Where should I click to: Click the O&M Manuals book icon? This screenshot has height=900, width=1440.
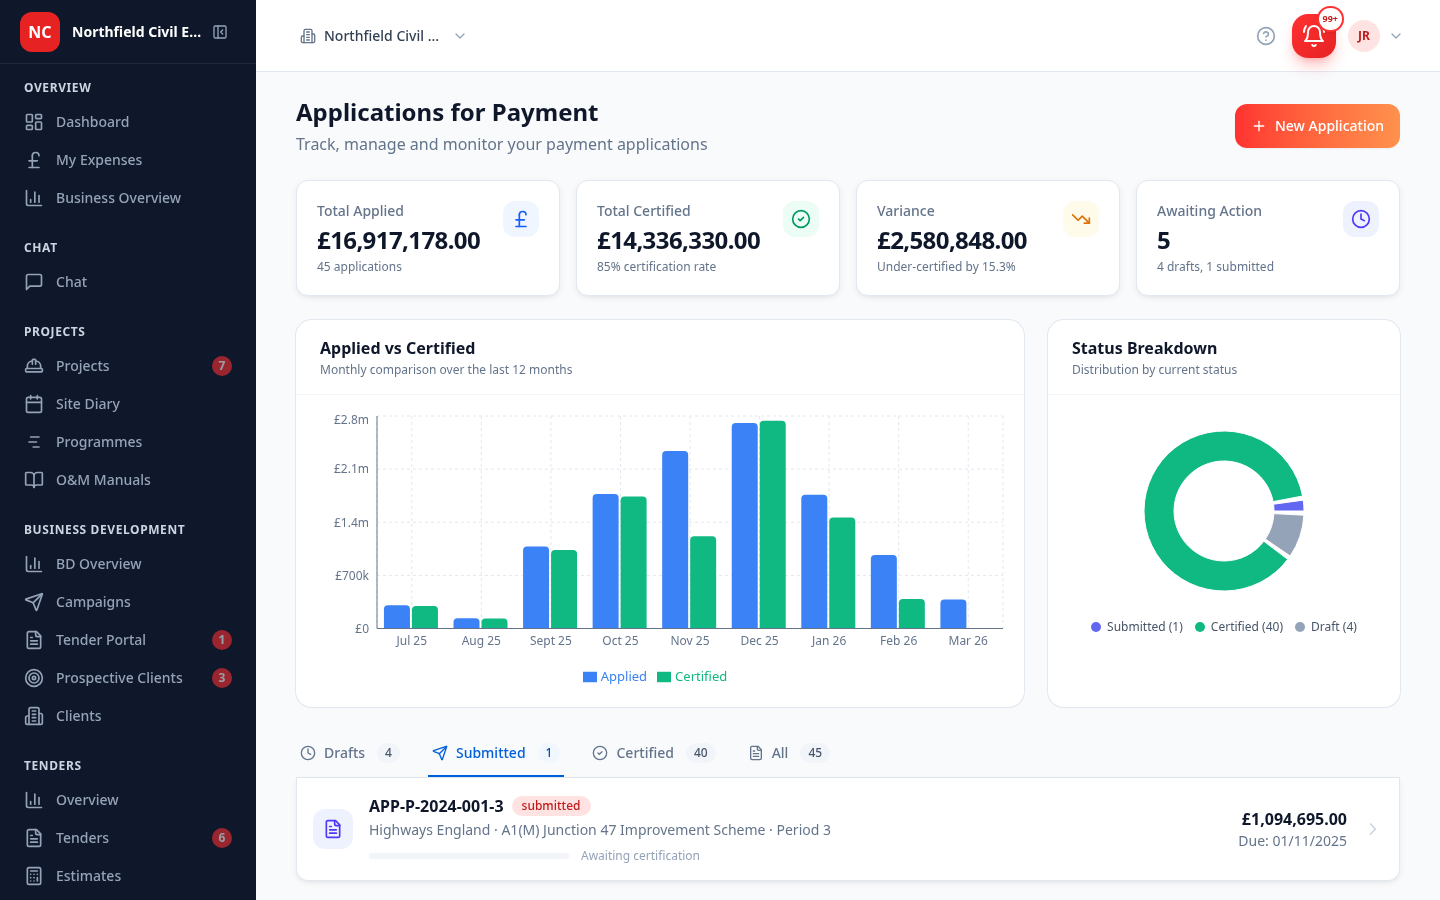pos(34,480)
